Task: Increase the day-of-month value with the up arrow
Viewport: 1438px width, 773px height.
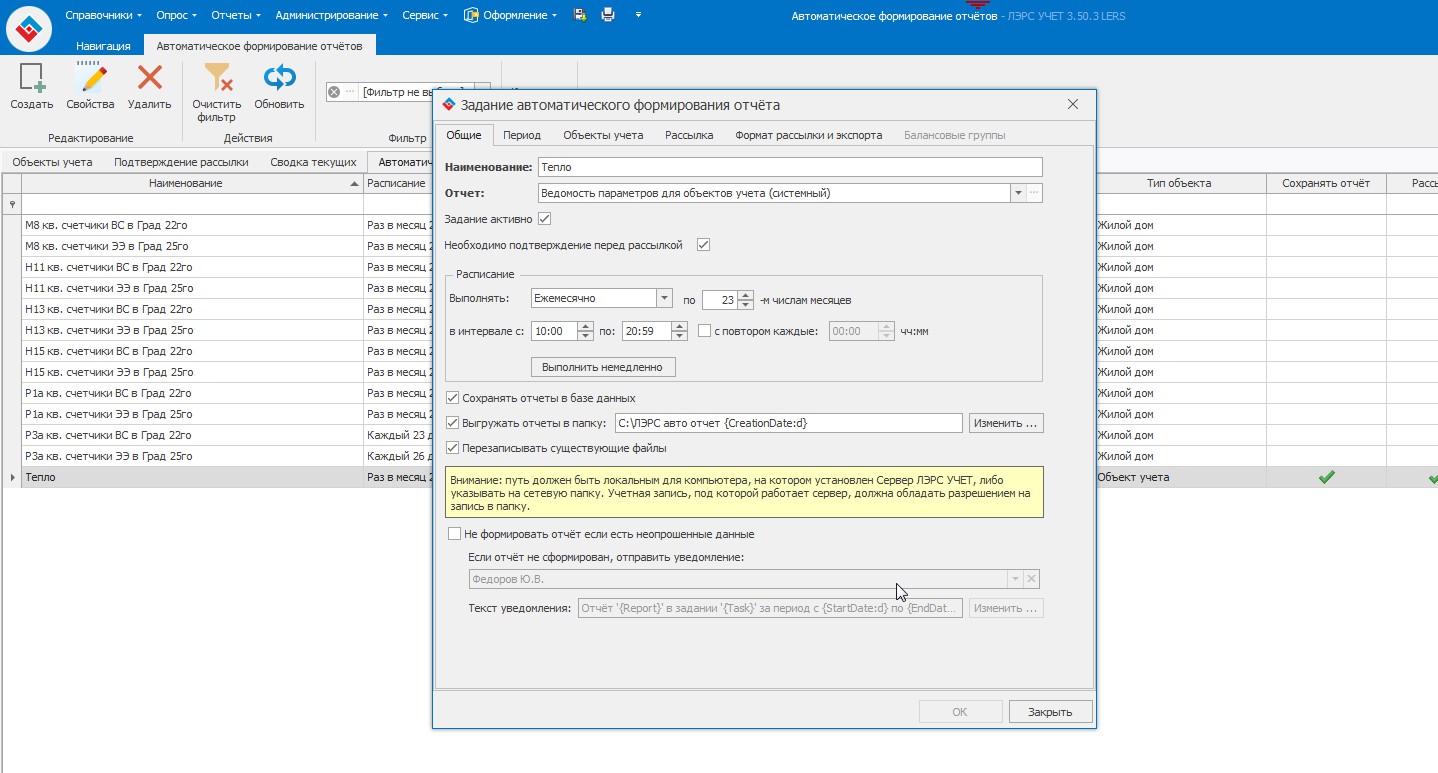Action: click(x=745, y=294)
